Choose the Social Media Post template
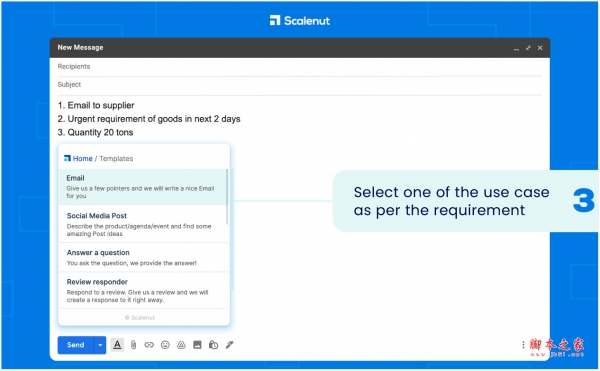Viewport: 600px width, 371px height. click(143, 224)
